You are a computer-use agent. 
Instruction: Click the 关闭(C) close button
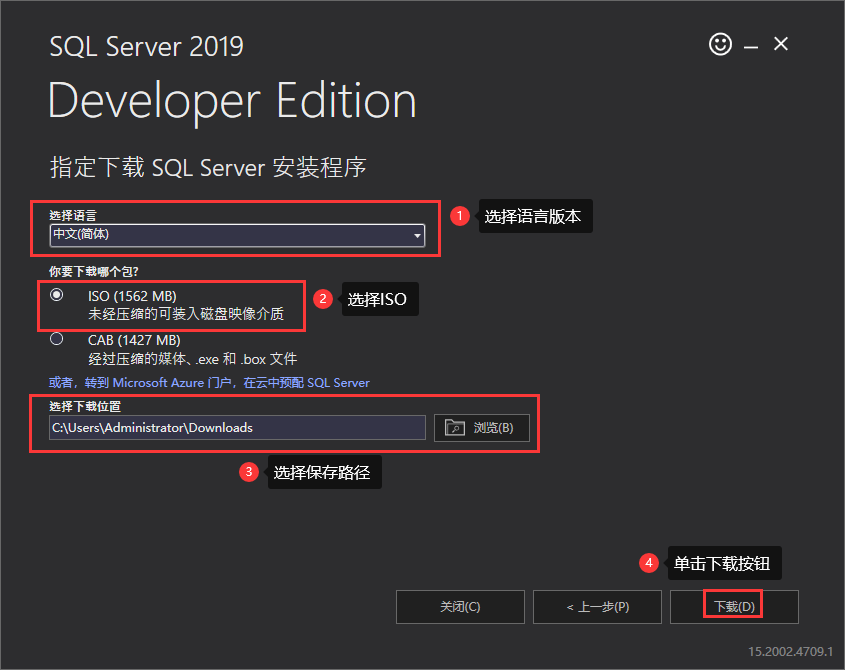(x=460, y=607)
